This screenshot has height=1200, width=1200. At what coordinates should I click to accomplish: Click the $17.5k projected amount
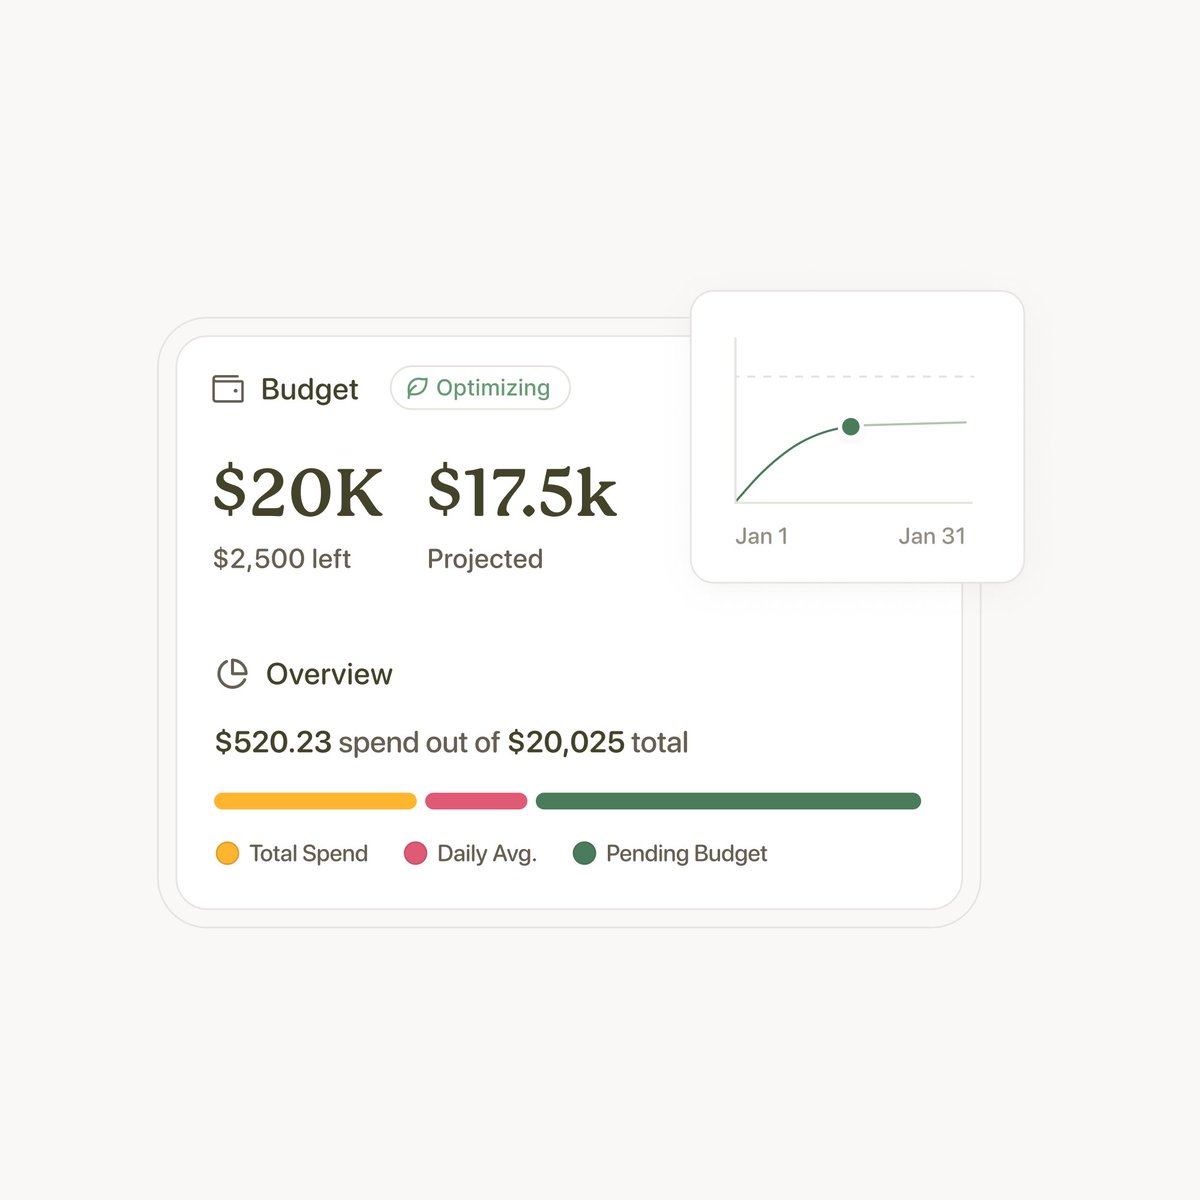pyautogui.click(x=522, y=492)
